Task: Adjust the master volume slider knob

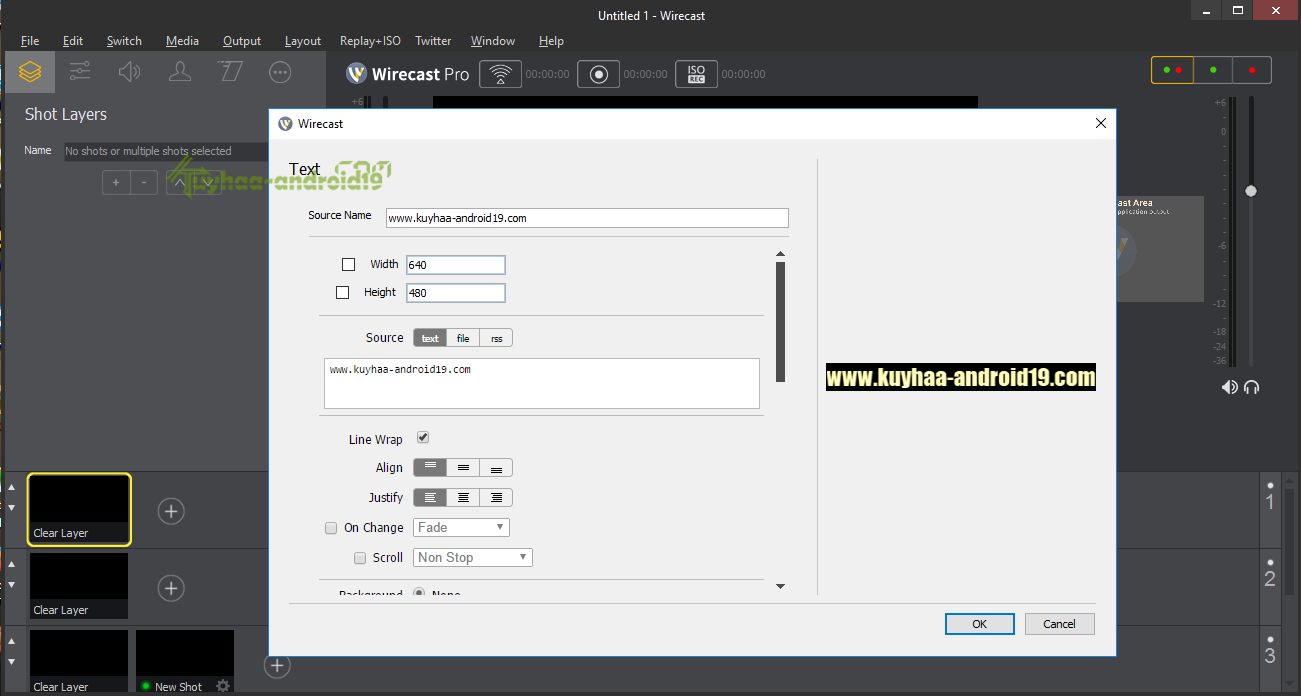Action: [x=1250, y=190]
